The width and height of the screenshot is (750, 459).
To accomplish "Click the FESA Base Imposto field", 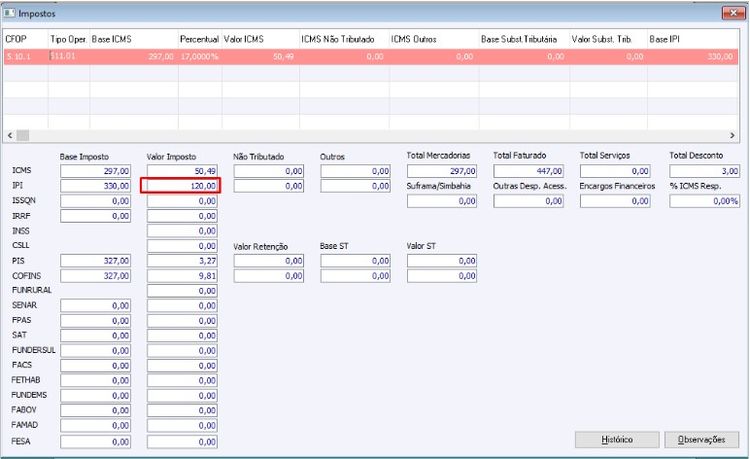I will [x=96, y=442].
